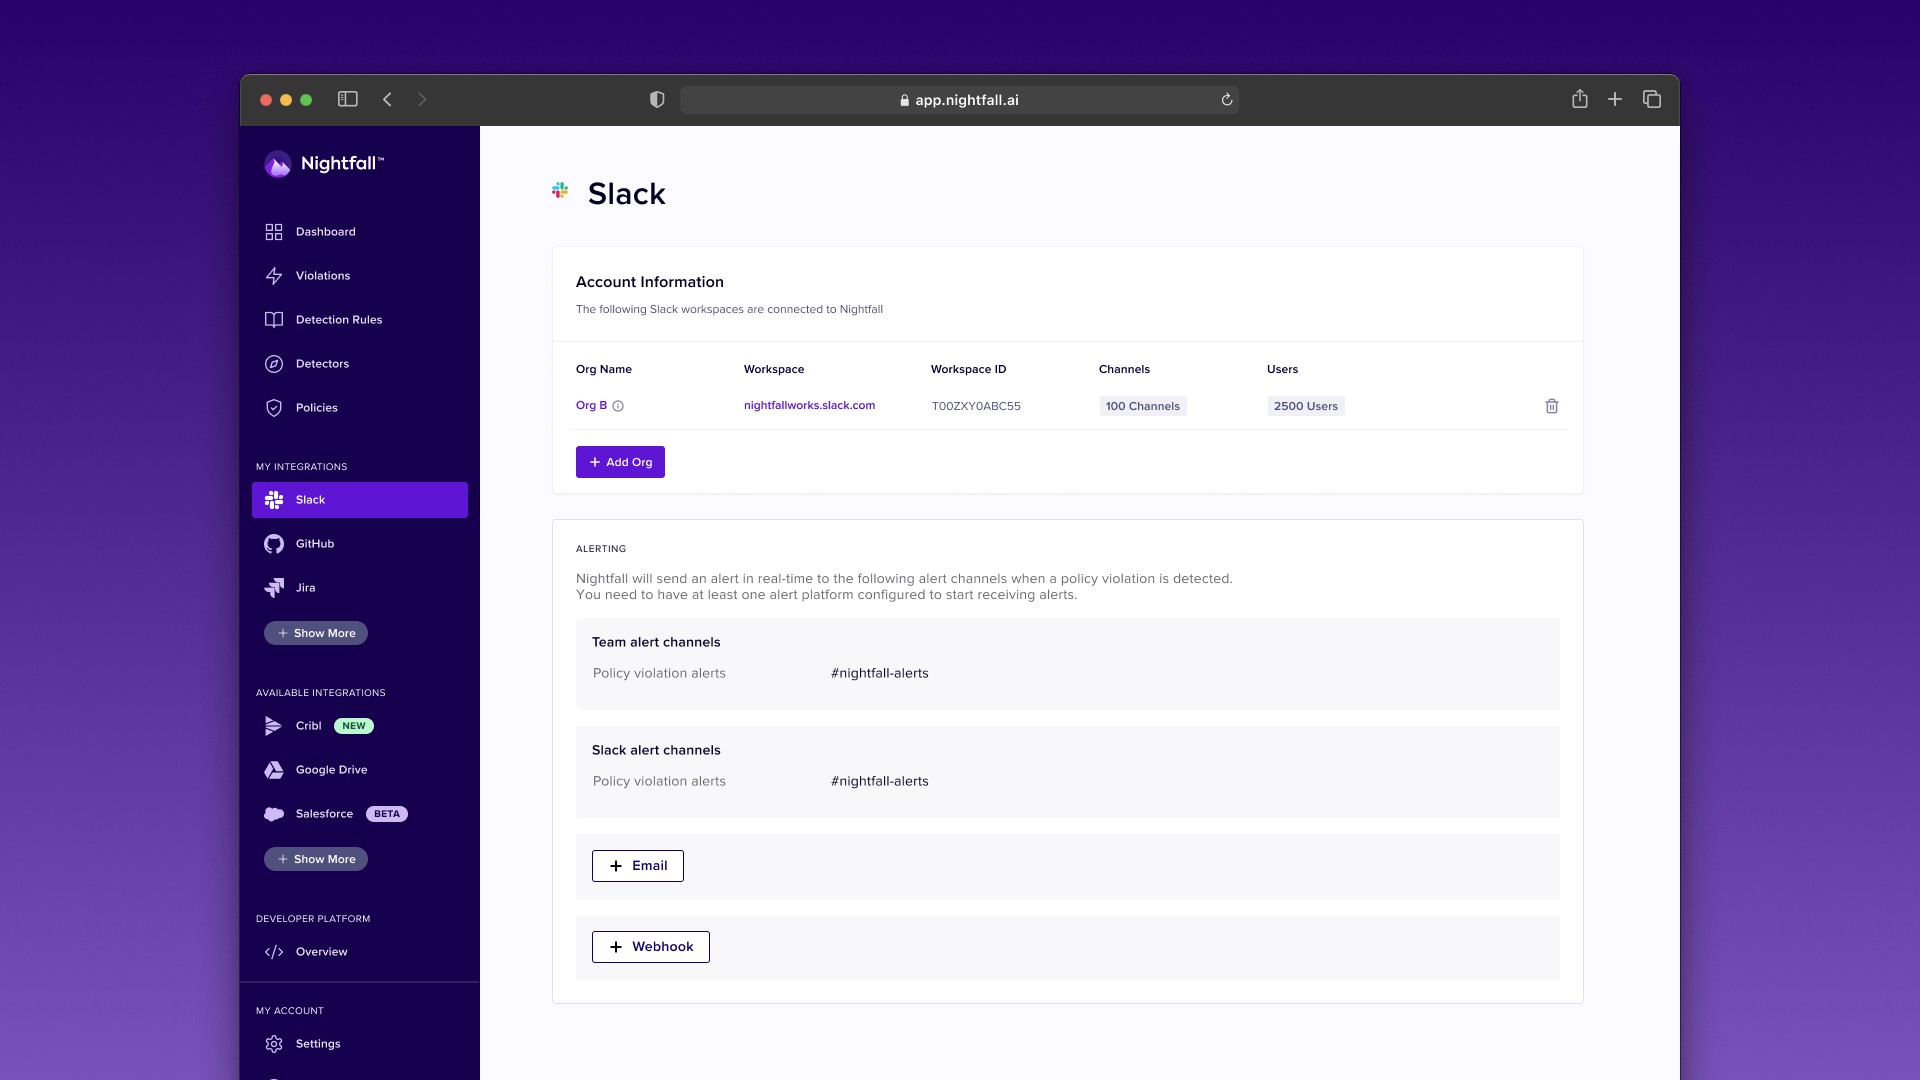
Task: Click the info icon beside Org B
Action: (x=618, y=406)
